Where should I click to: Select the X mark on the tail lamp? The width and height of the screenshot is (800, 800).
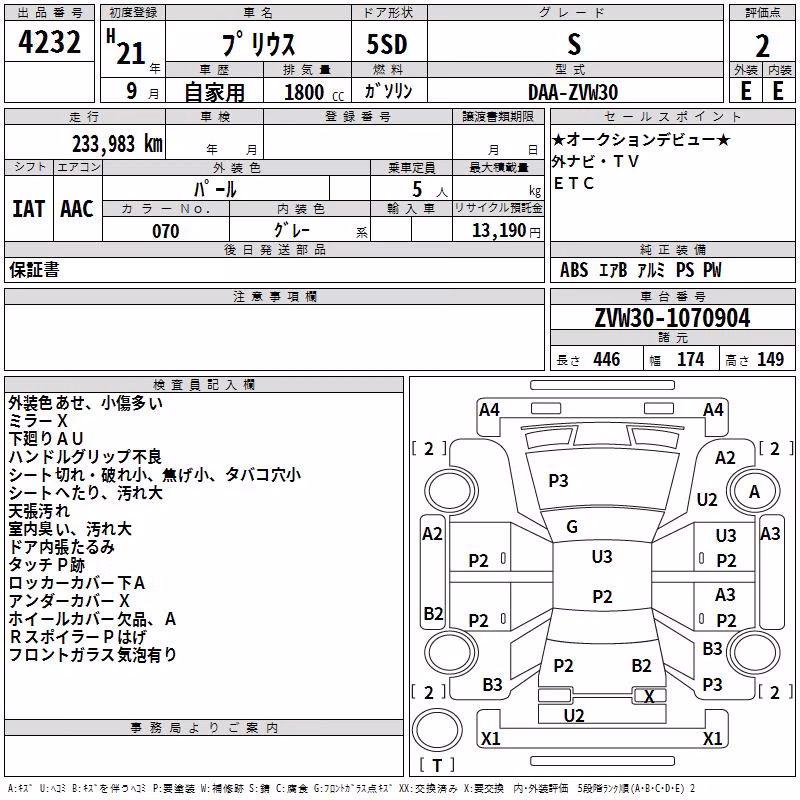[x=649, y=696]
